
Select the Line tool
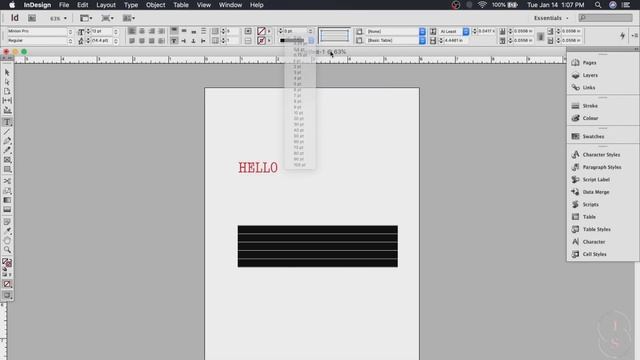click(x=7, y=132)
